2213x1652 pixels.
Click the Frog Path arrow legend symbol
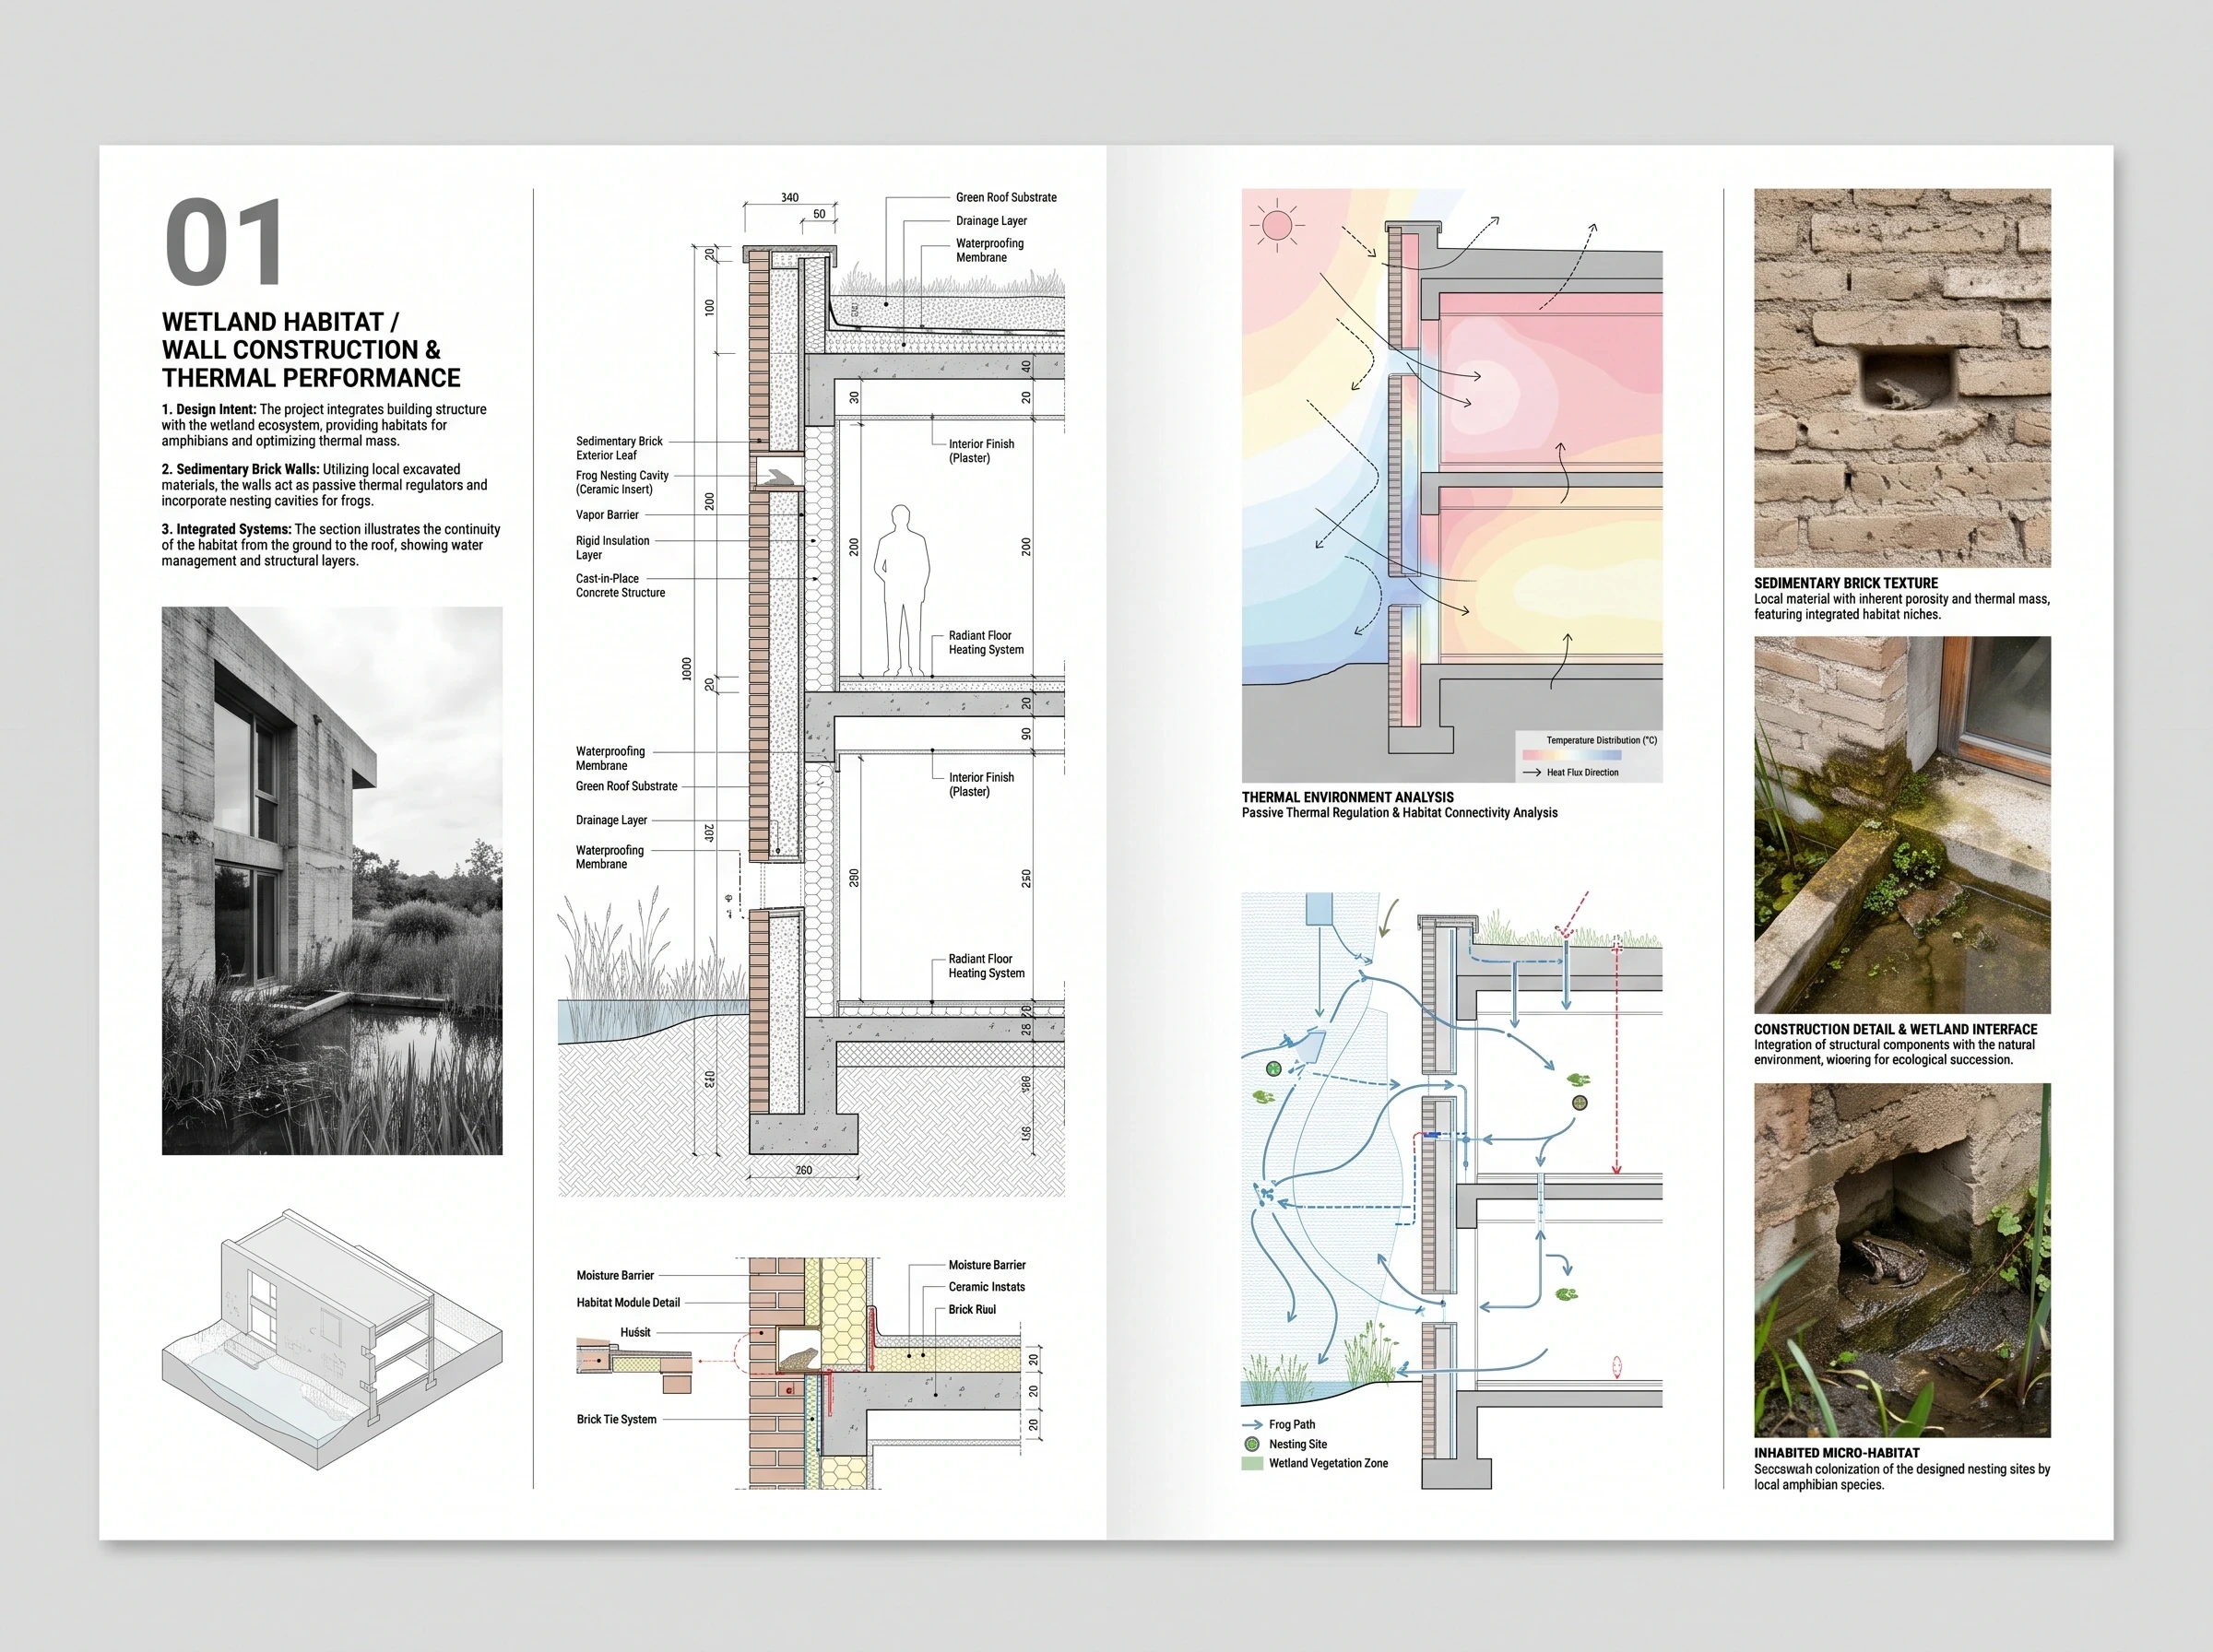(1251, 1424)
